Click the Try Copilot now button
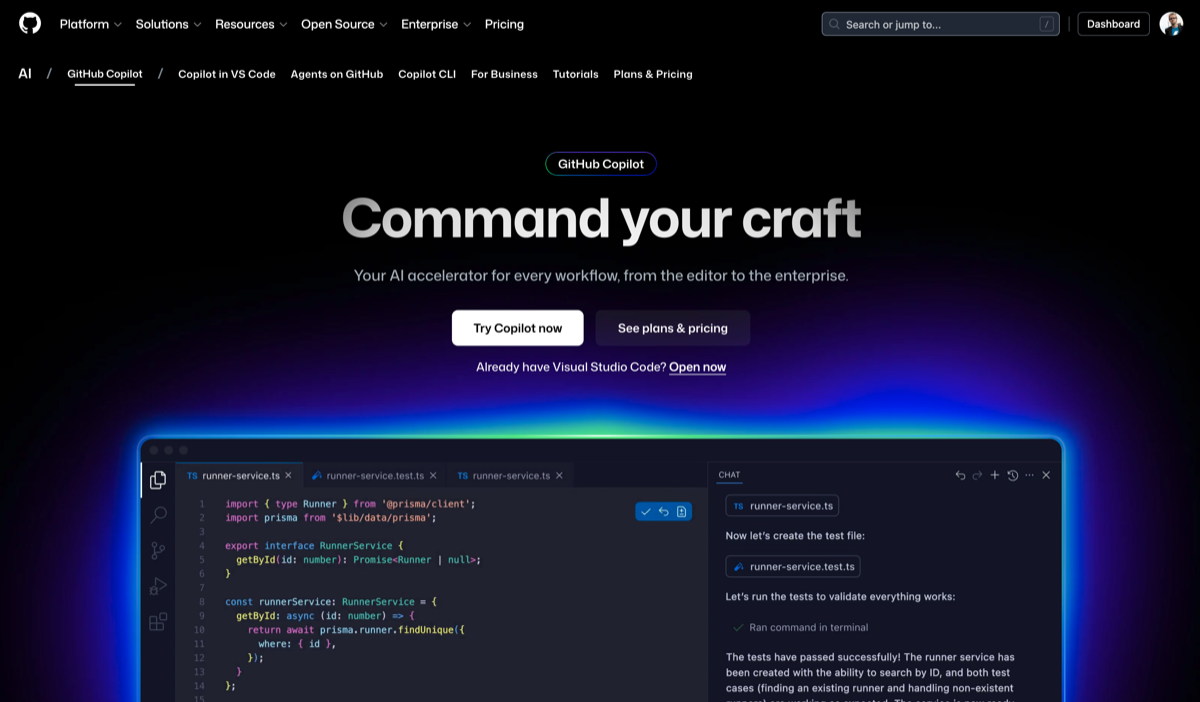 pos(517,327)
